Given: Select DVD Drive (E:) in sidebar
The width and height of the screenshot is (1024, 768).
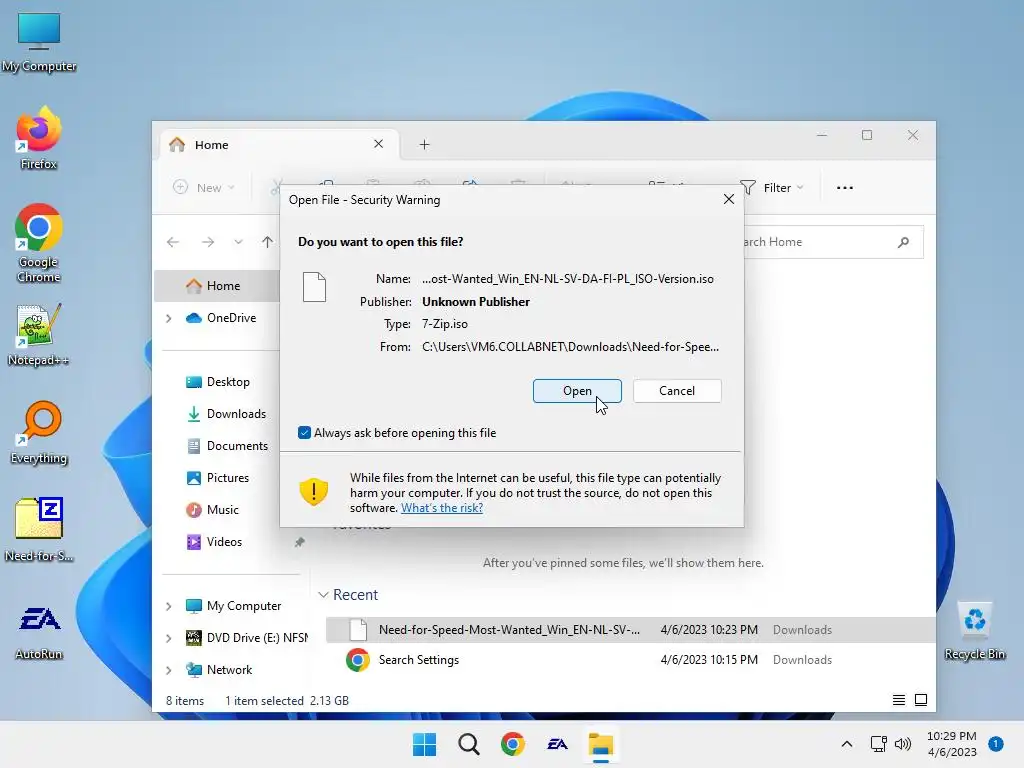Looking at the screenshot, I should coord(247,637).
